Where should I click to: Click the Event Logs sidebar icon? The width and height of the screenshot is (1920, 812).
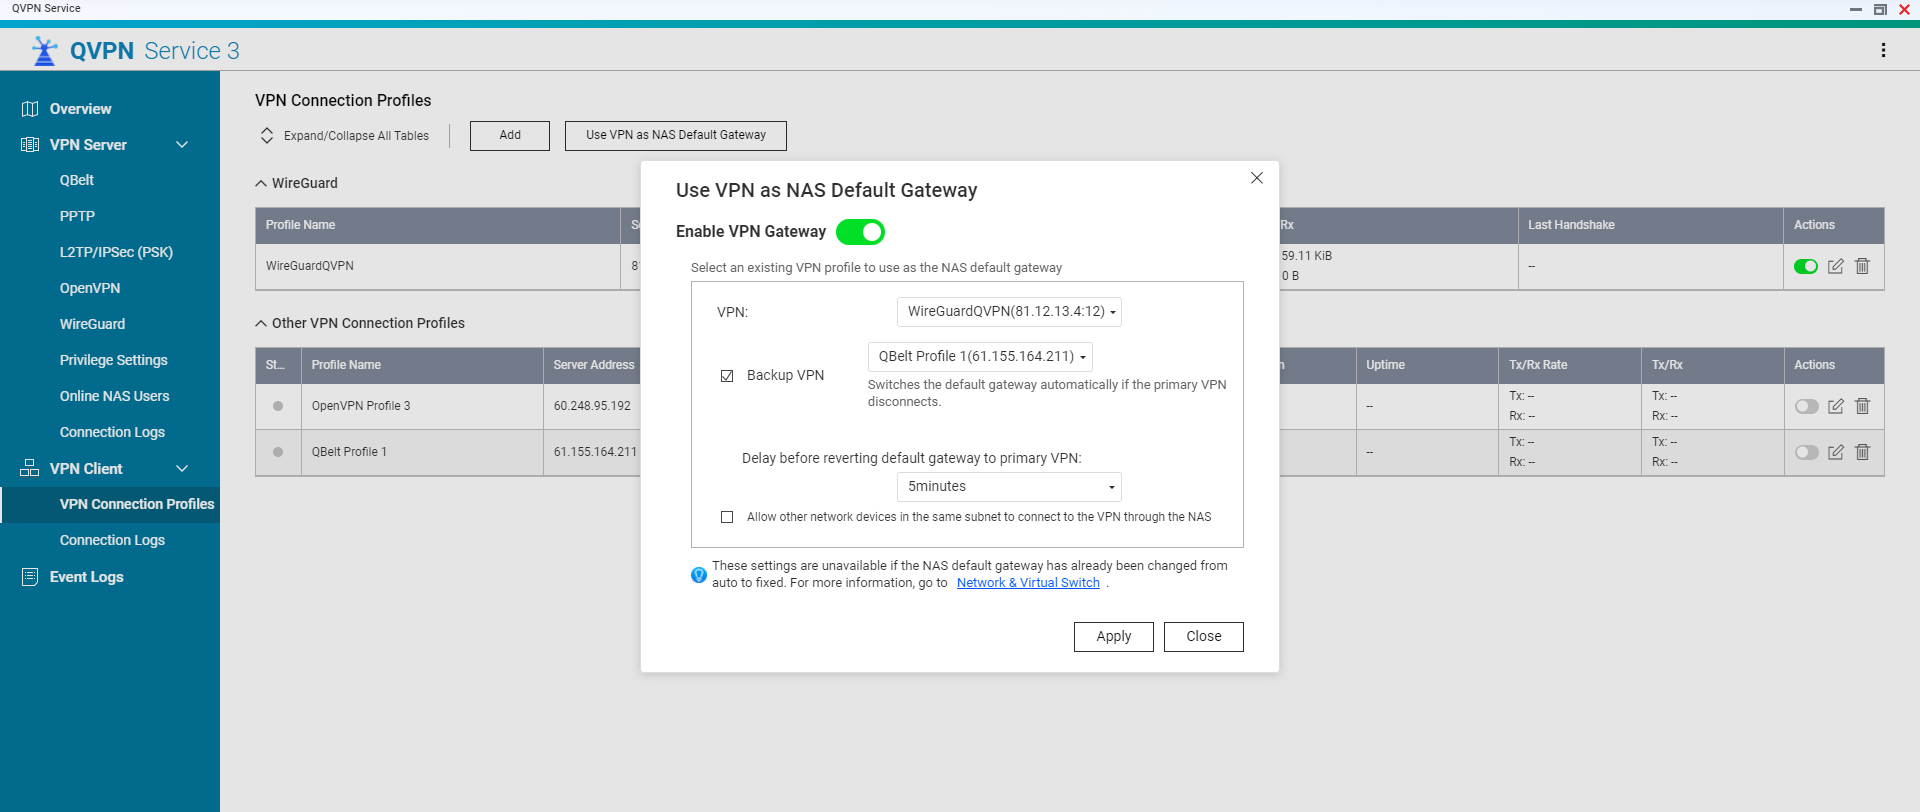click(30, 577)
